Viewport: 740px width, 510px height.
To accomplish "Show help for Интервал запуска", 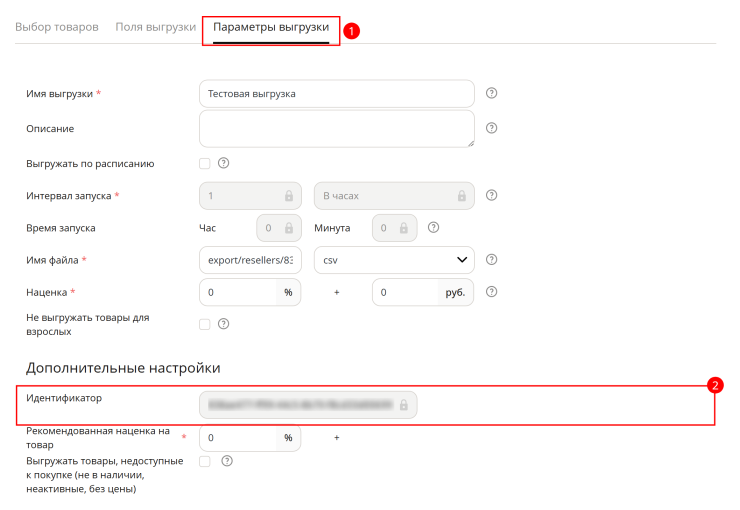I will (491, 195).
